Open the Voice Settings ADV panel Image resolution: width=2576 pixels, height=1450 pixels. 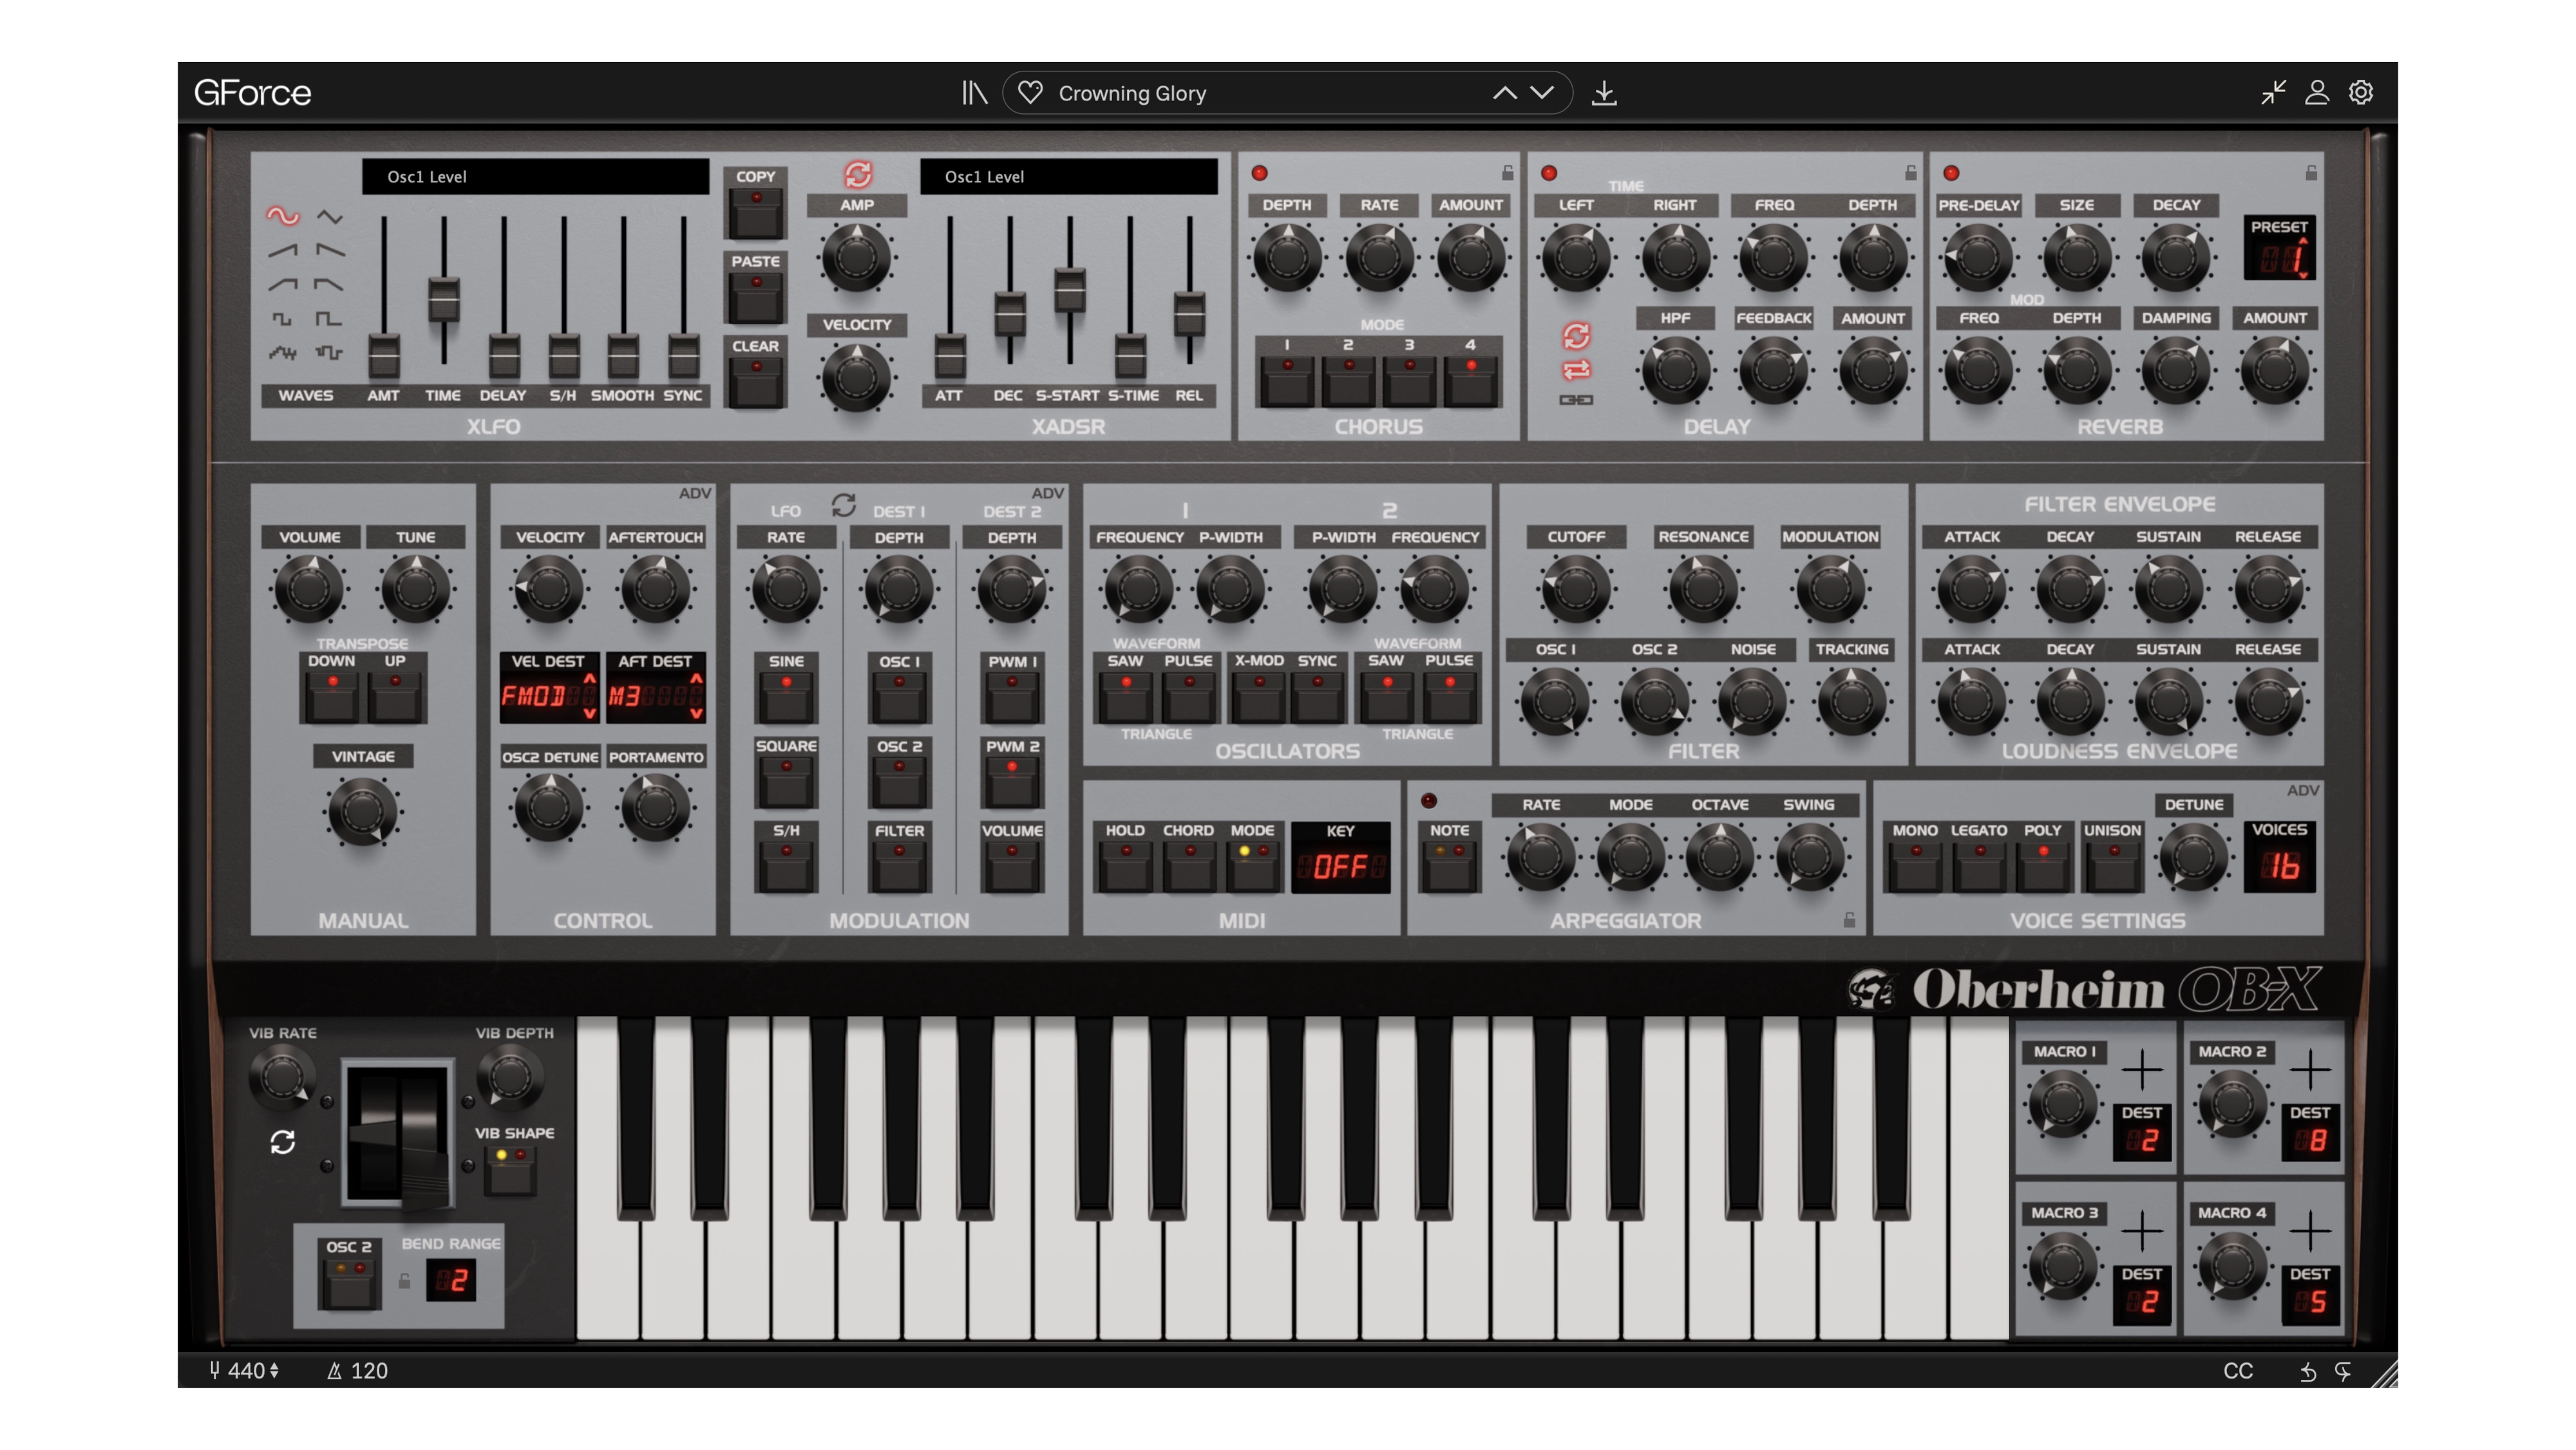(x=2303, y=791)
